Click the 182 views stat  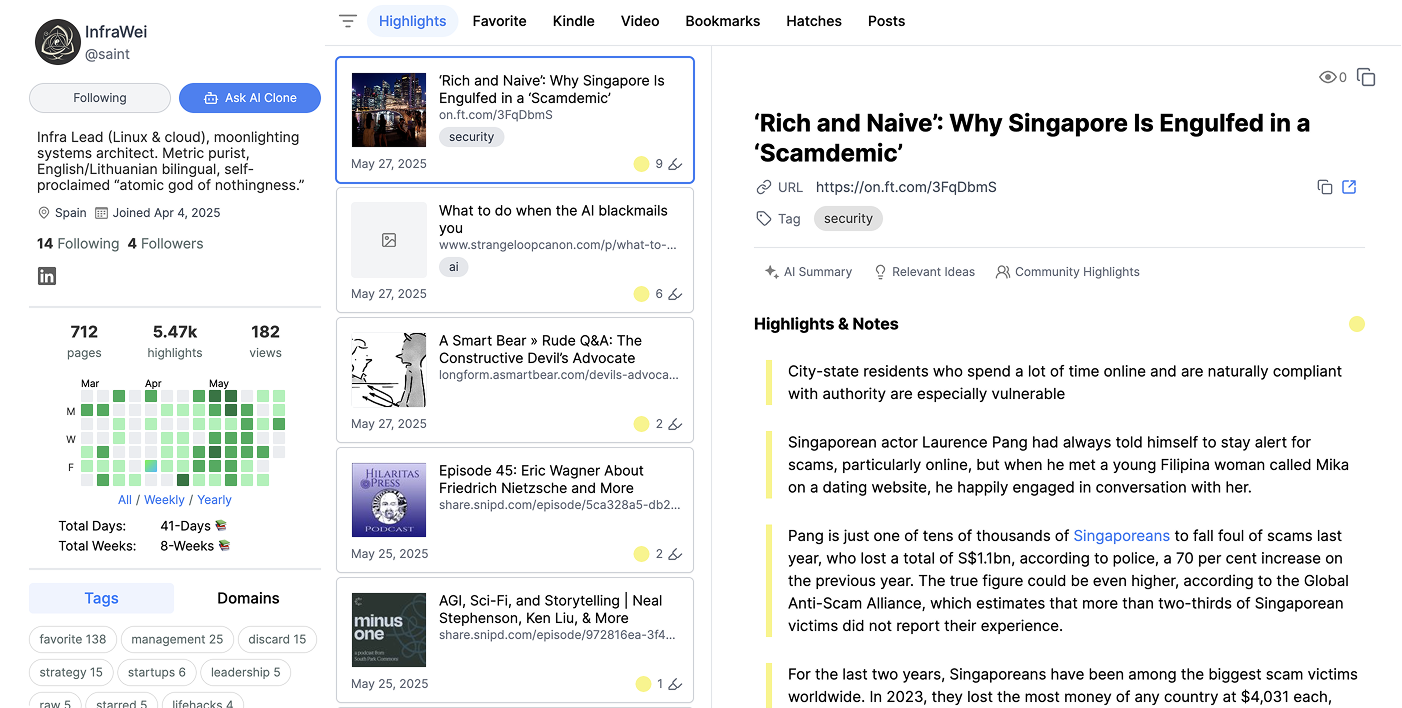[266, 341]
